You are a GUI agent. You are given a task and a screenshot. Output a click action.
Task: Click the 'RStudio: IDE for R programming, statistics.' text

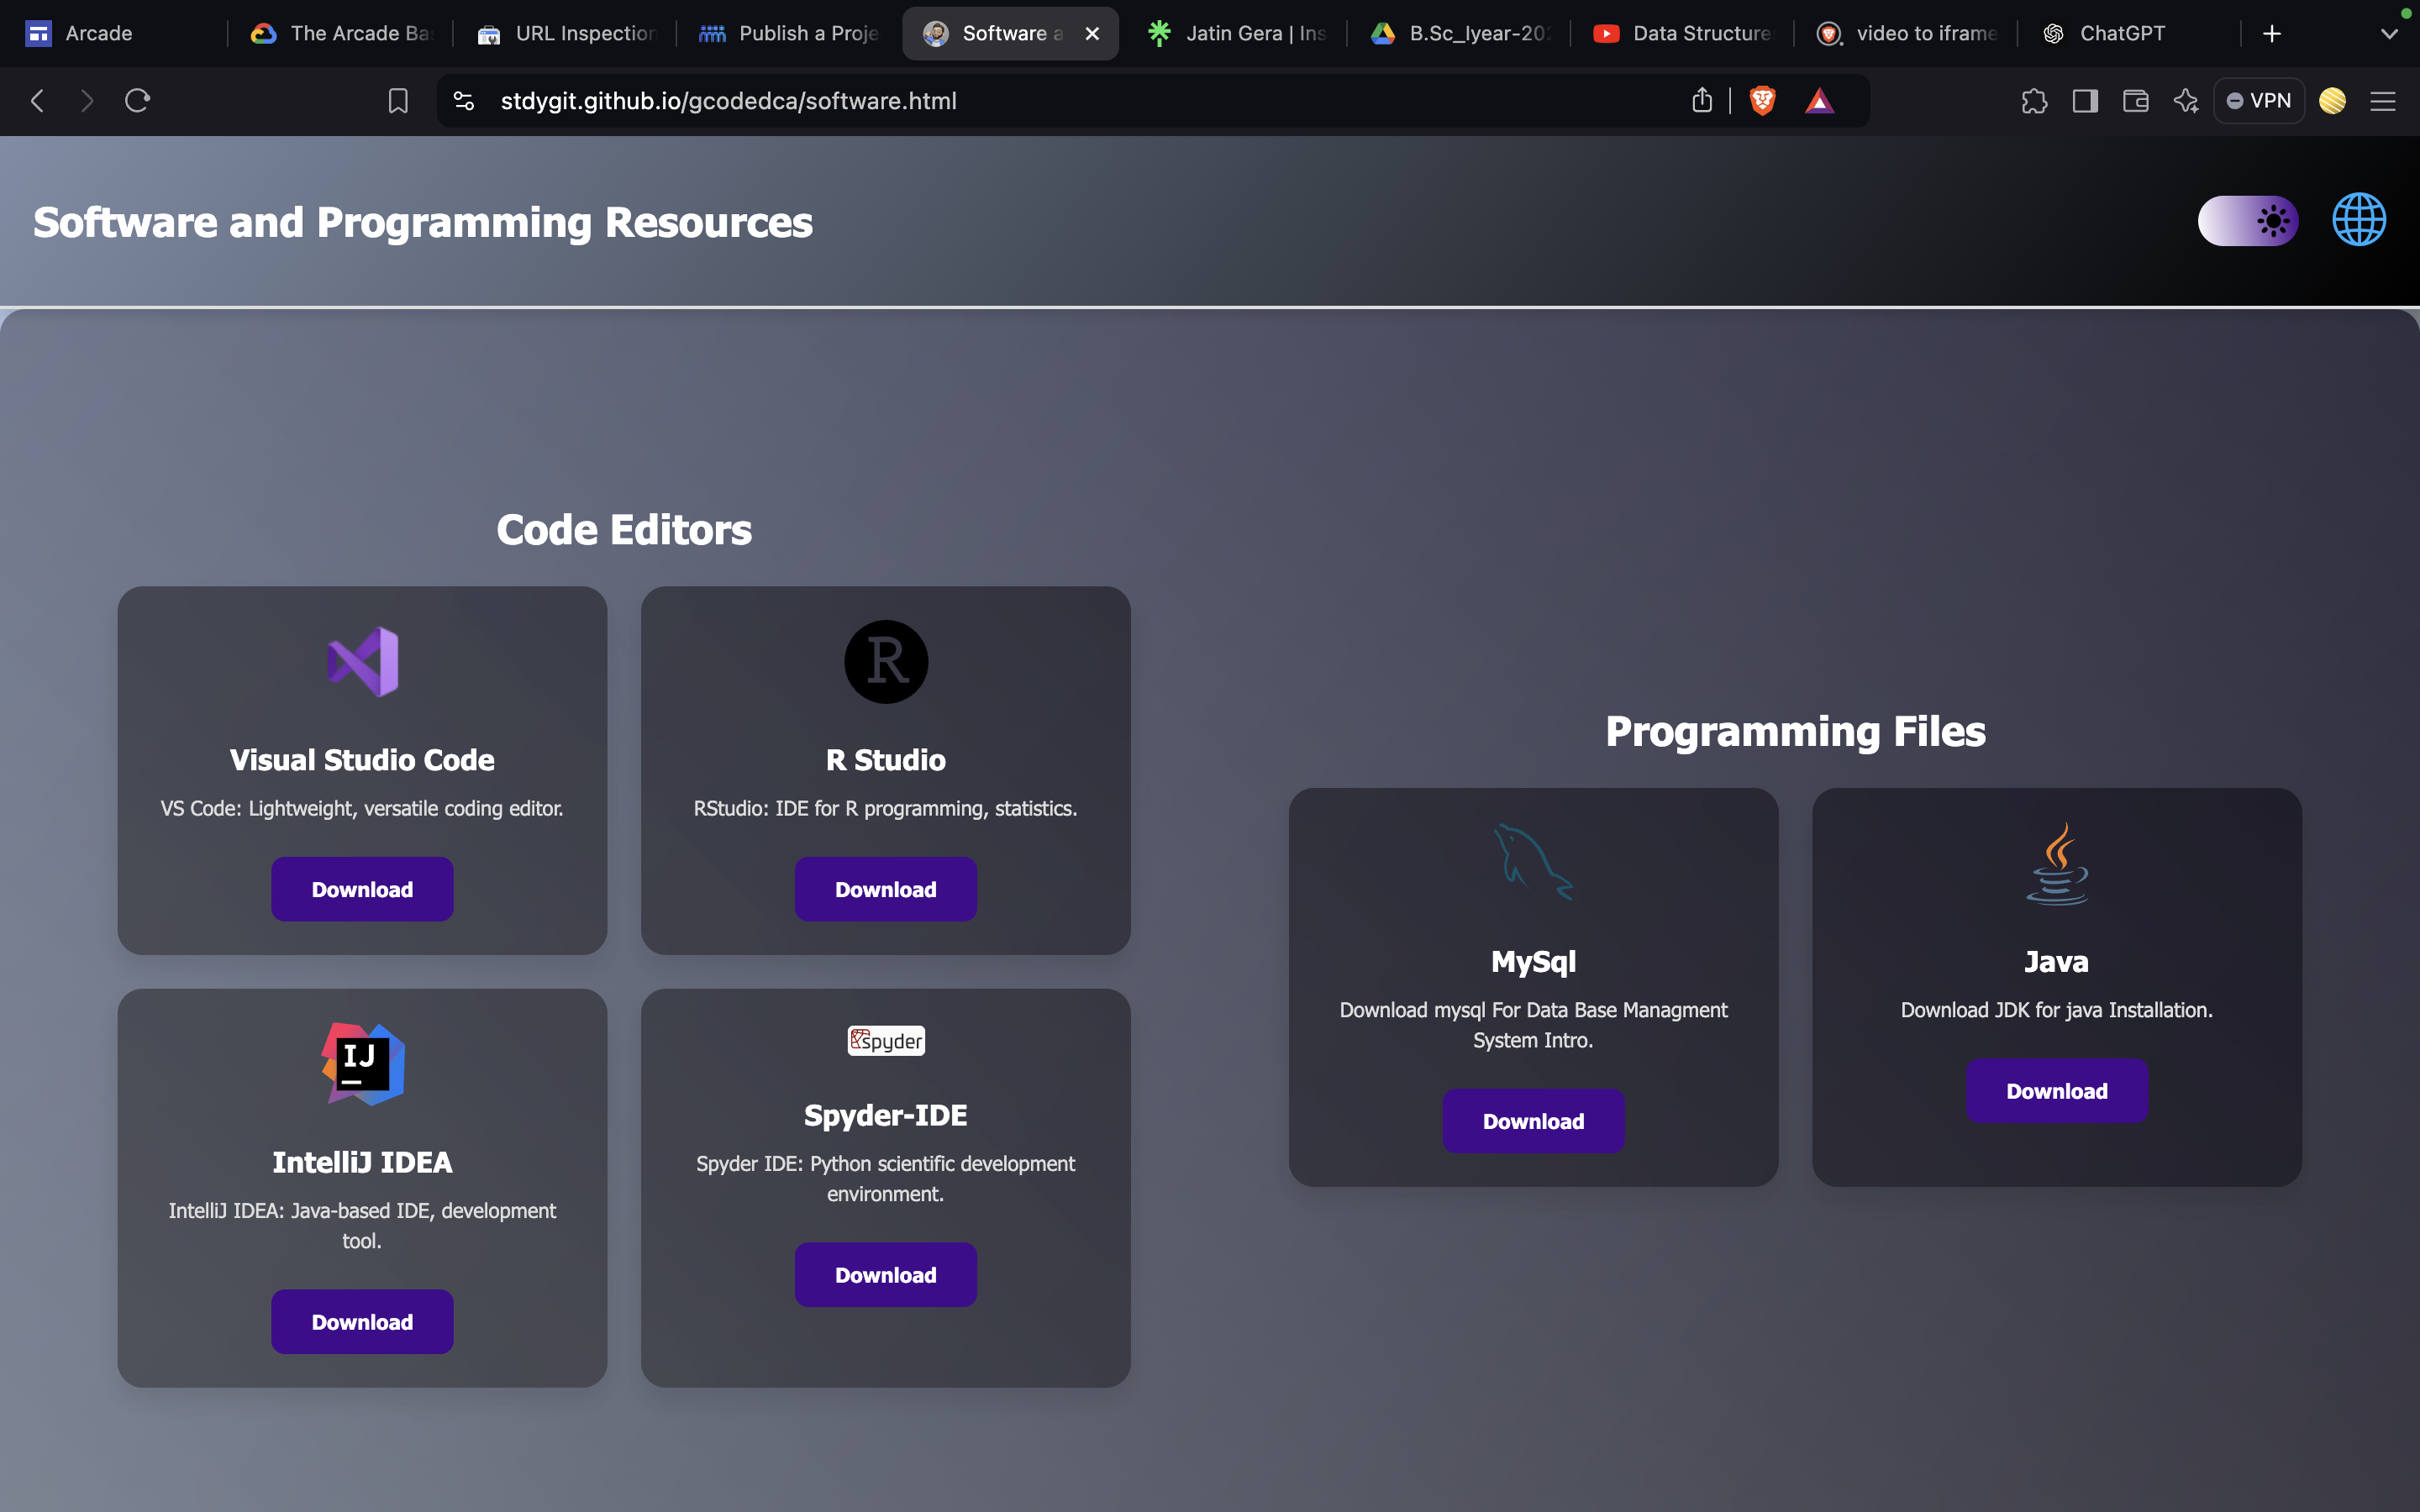tap(886, 808)
